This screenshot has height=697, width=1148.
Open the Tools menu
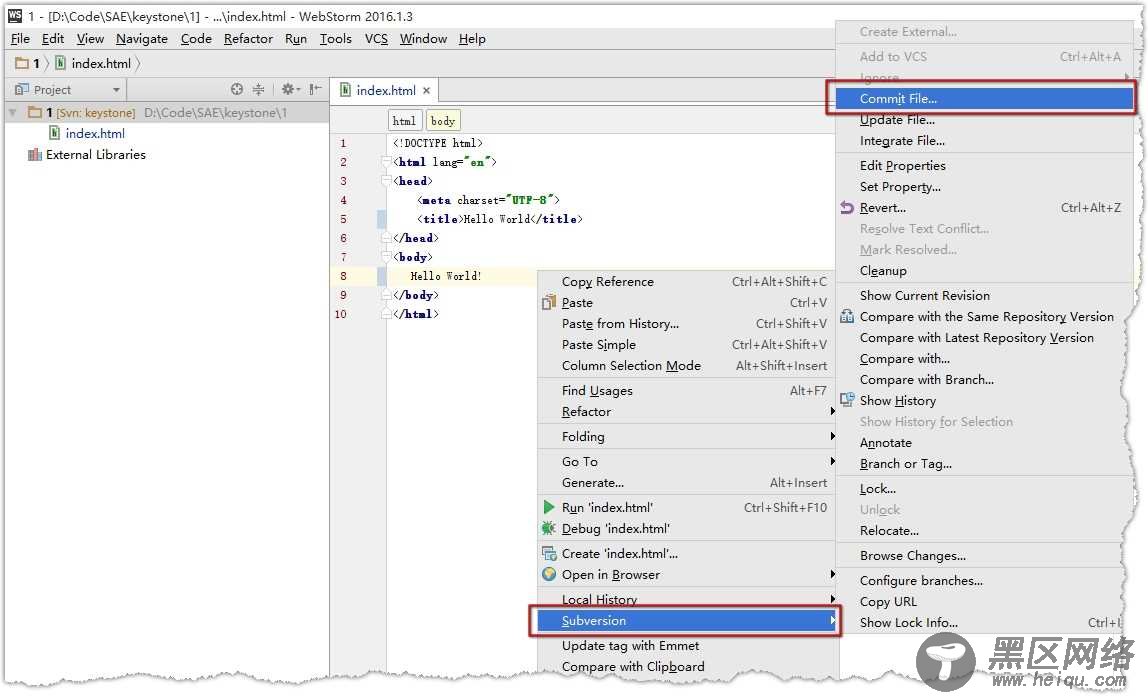pos(335,39)
